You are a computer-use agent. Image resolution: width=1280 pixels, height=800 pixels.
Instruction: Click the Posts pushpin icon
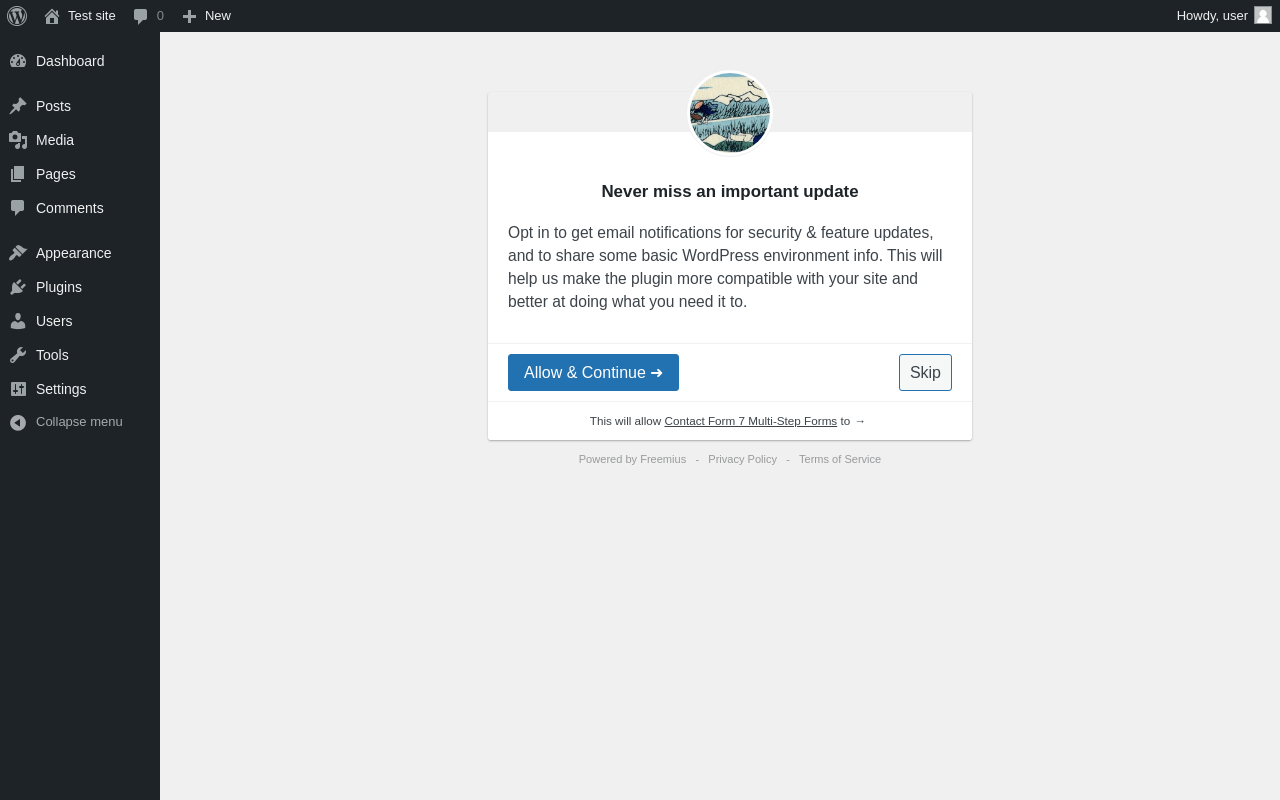[18, 106]
